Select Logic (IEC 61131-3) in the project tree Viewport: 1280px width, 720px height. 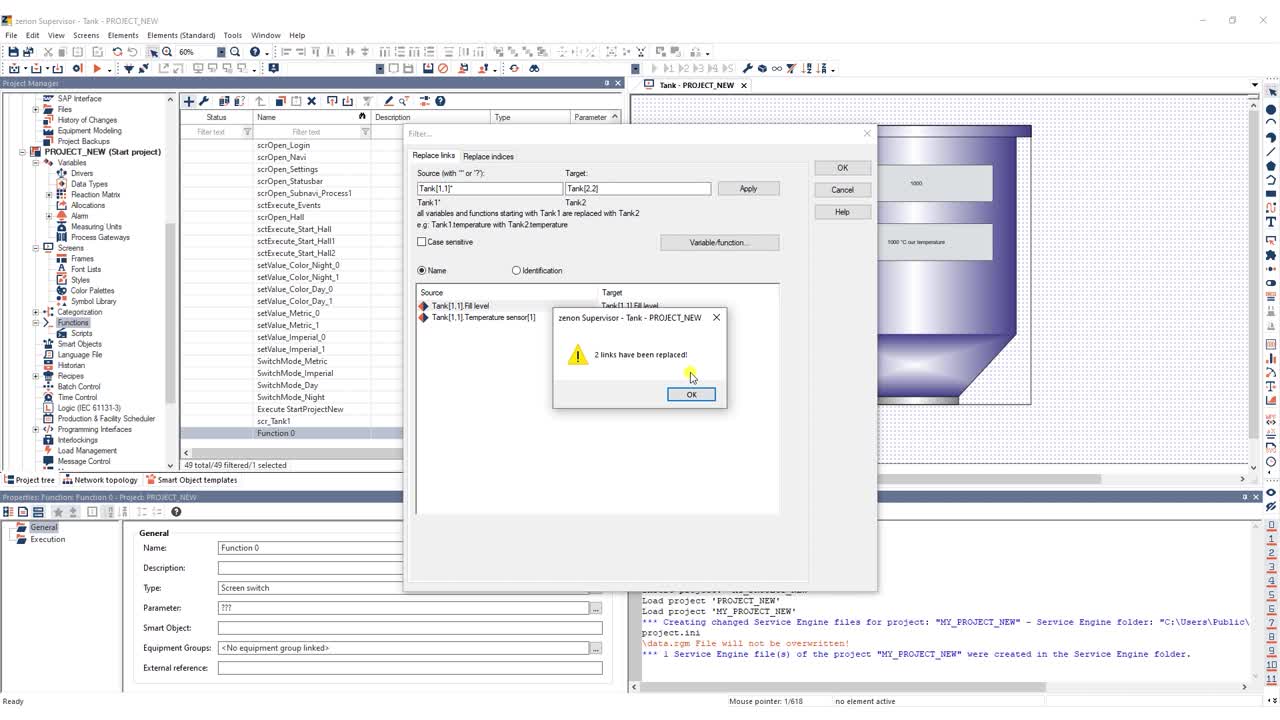88,408
